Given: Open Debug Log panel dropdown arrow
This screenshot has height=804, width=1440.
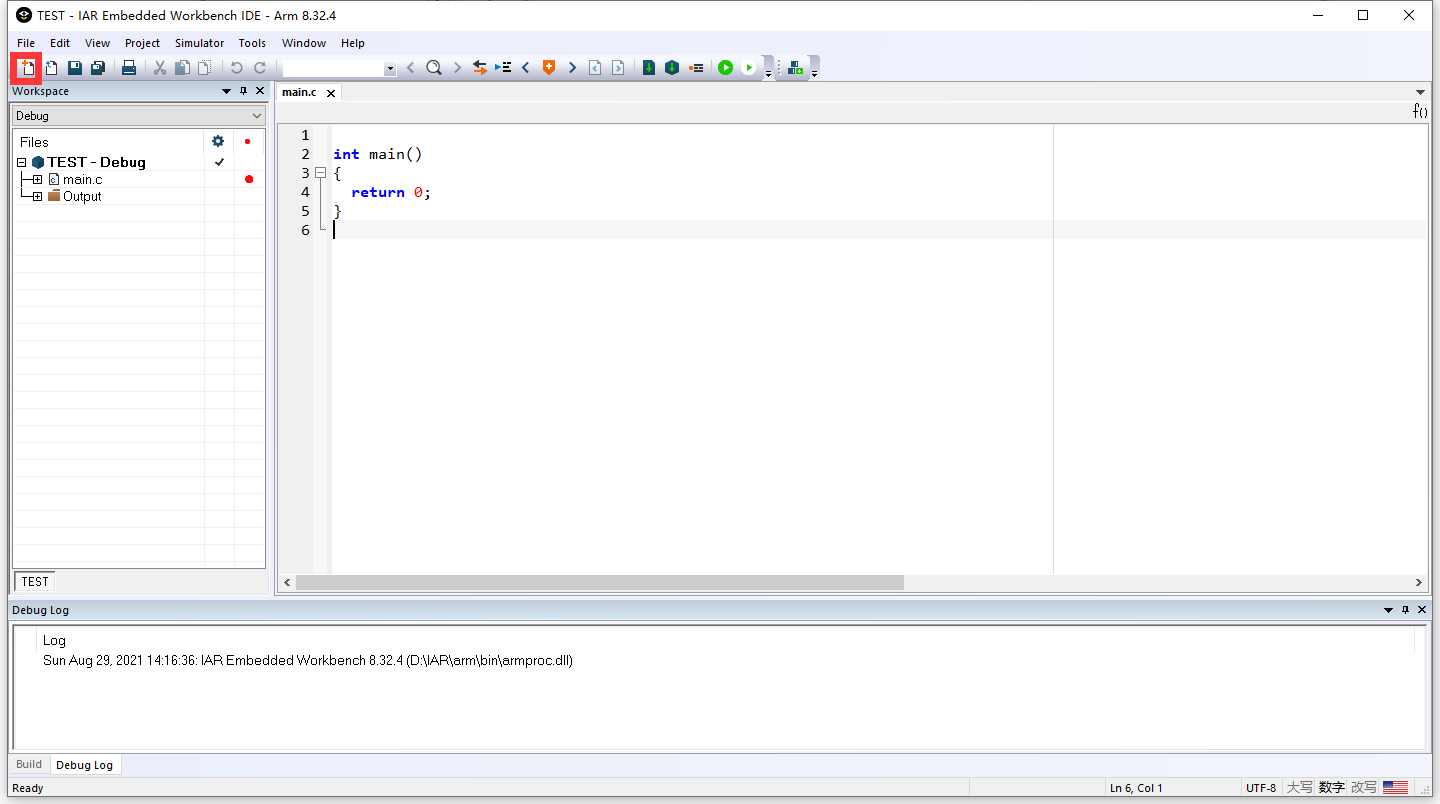Looking at the screenshot, I should coord(1388,610).
